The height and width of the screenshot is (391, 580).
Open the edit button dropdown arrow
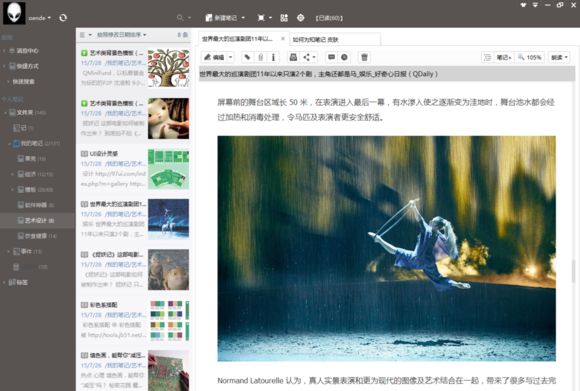pyautogui.click(x=230, y=57)
